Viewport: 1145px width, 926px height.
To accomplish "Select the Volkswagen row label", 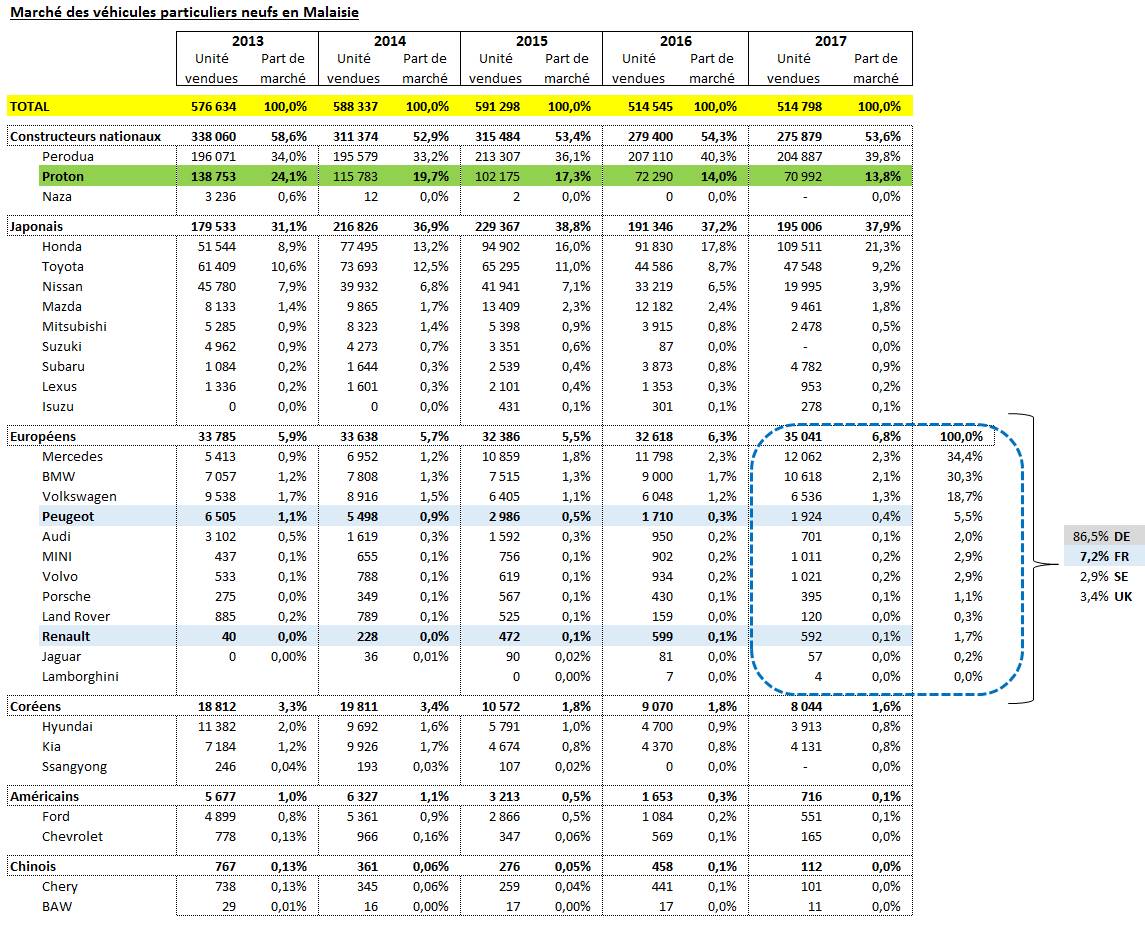I will pyautogui.click(x=79, y=497).
